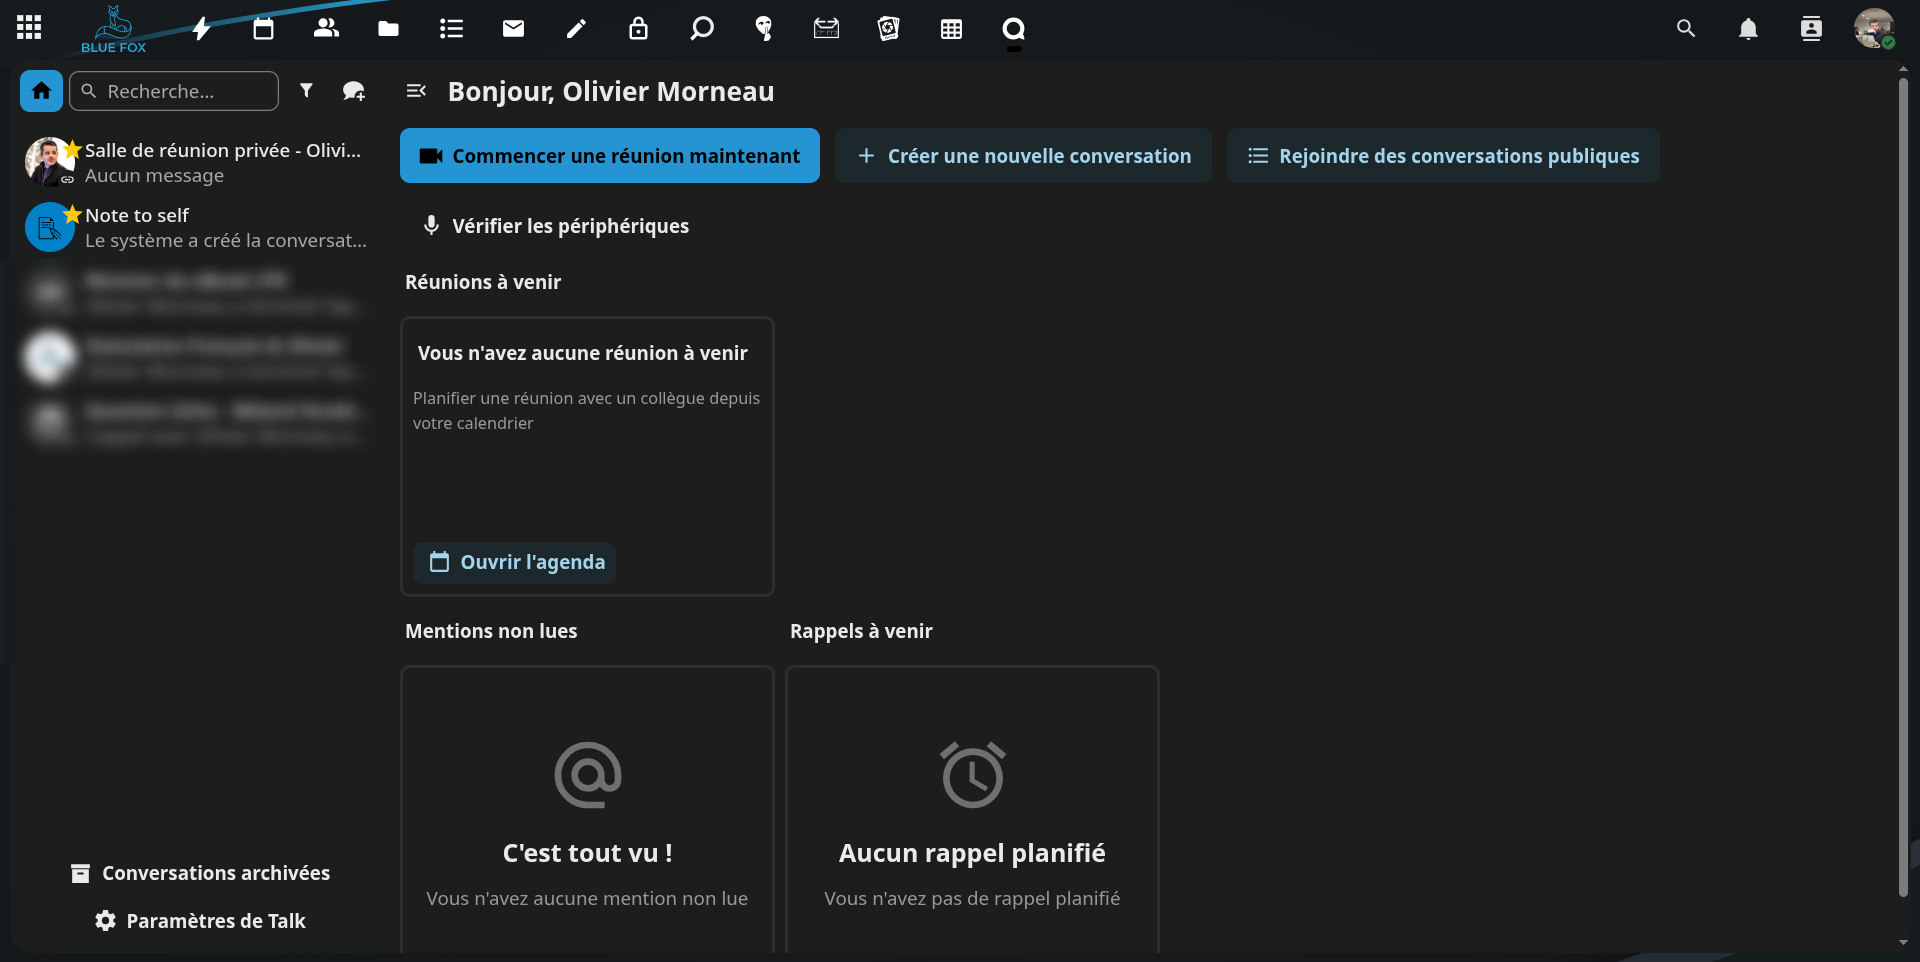Open the Mail envelope icon
Image resolution: width=1920 pixels, height=962 pixels.
tap(513, 29)
